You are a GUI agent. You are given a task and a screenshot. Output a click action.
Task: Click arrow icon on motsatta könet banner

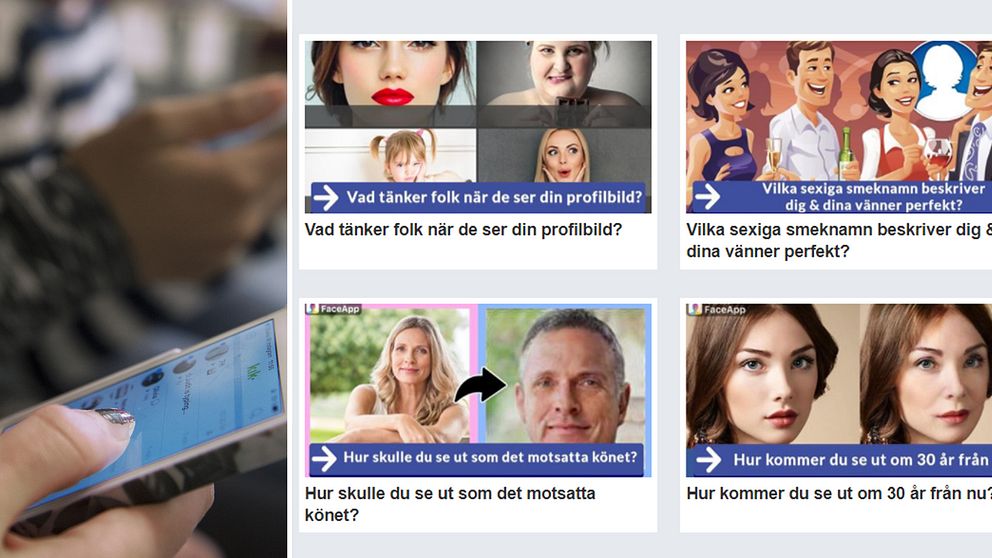pyautogui.click(x=324, y=459)
